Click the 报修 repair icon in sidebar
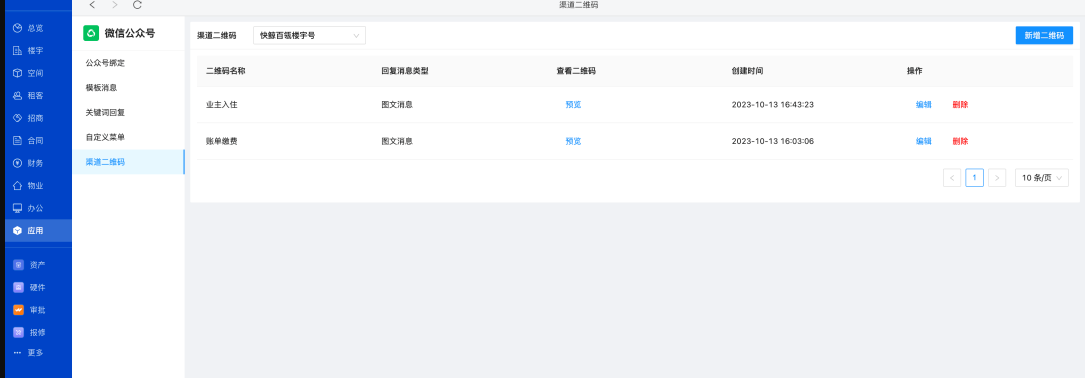This screenshot has height=378, width=1085. tap(19, 332)
